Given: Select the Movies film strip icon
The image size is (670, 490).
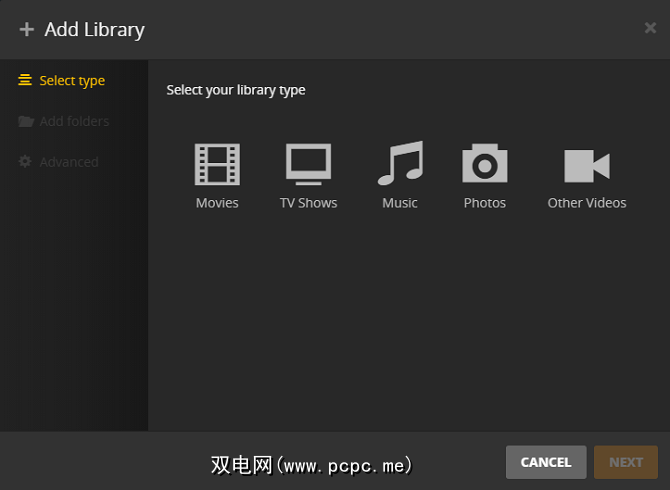Looking at the screenshot, I should point(217,164).
